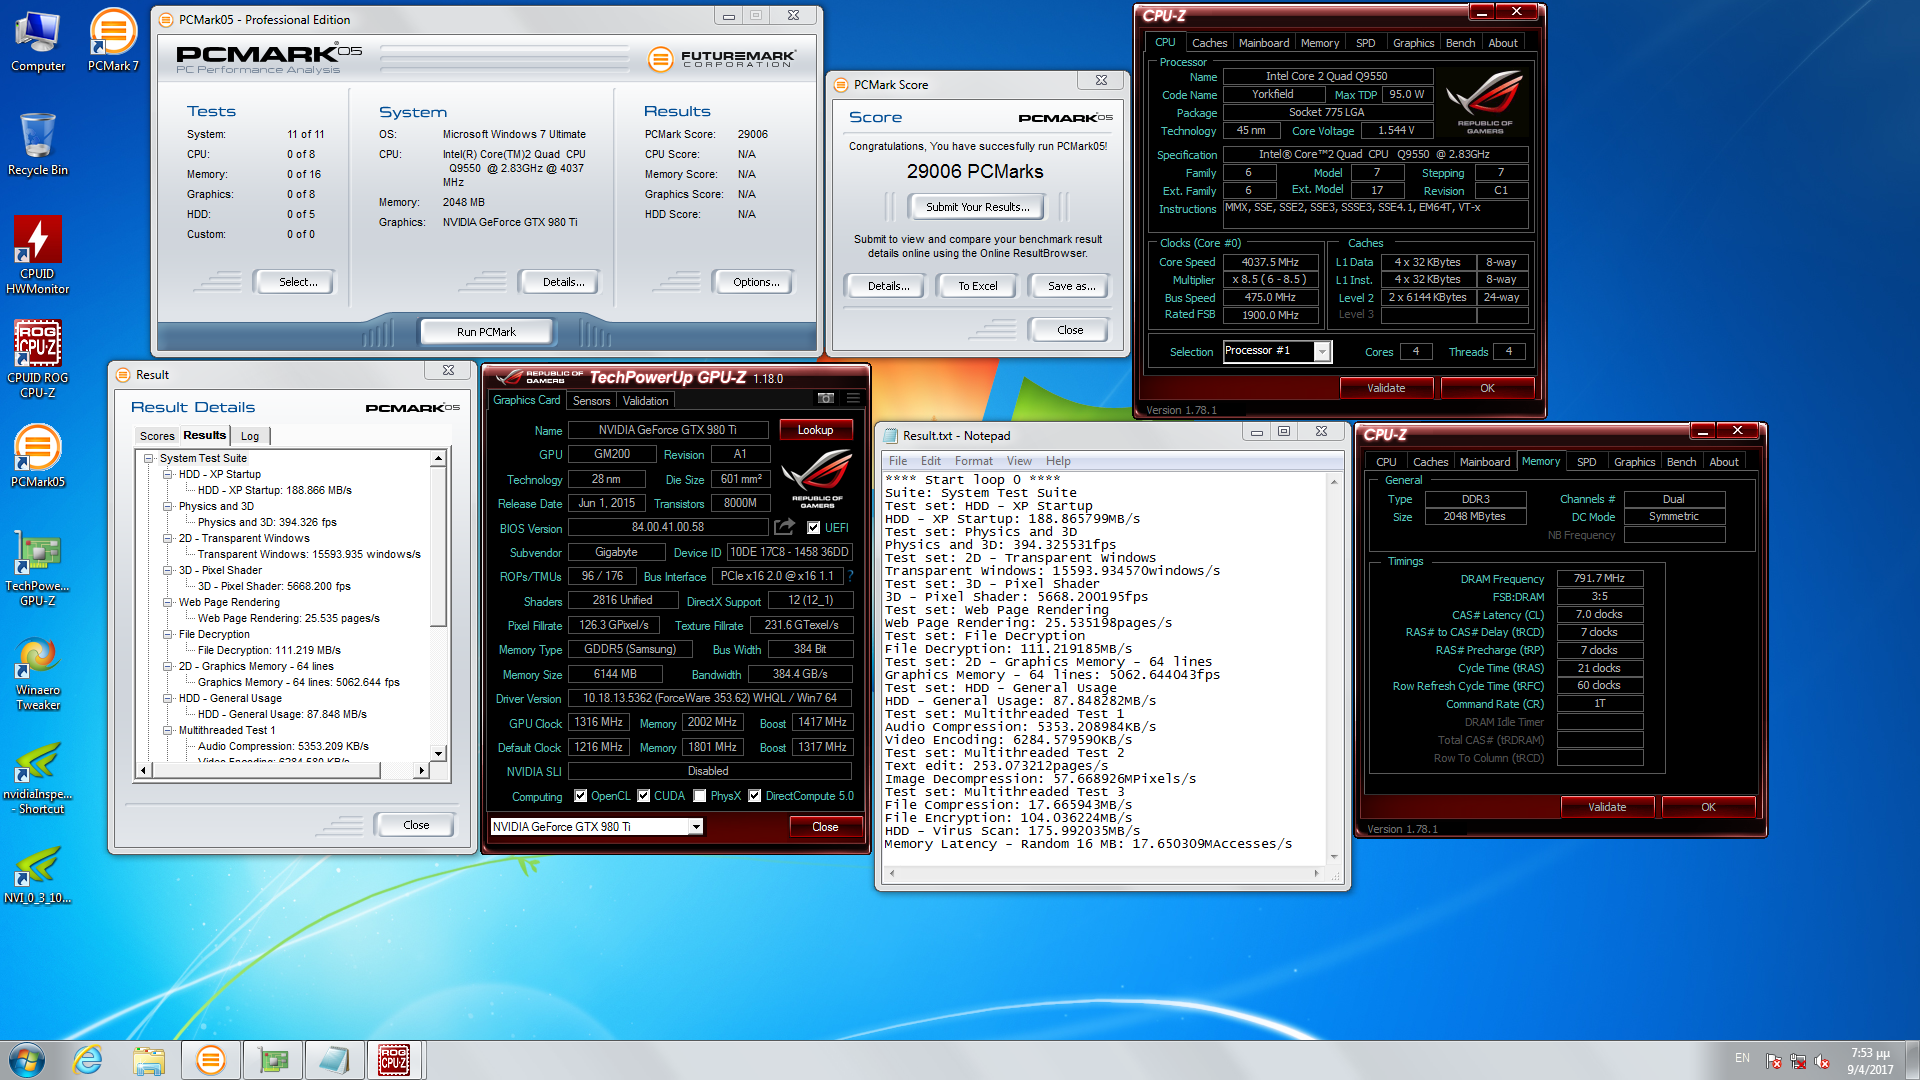The height and width of the screenshot is (1080, 1920).
Task: Open the NVI_0_3_10 desktop icon
Action: point(38,874)
